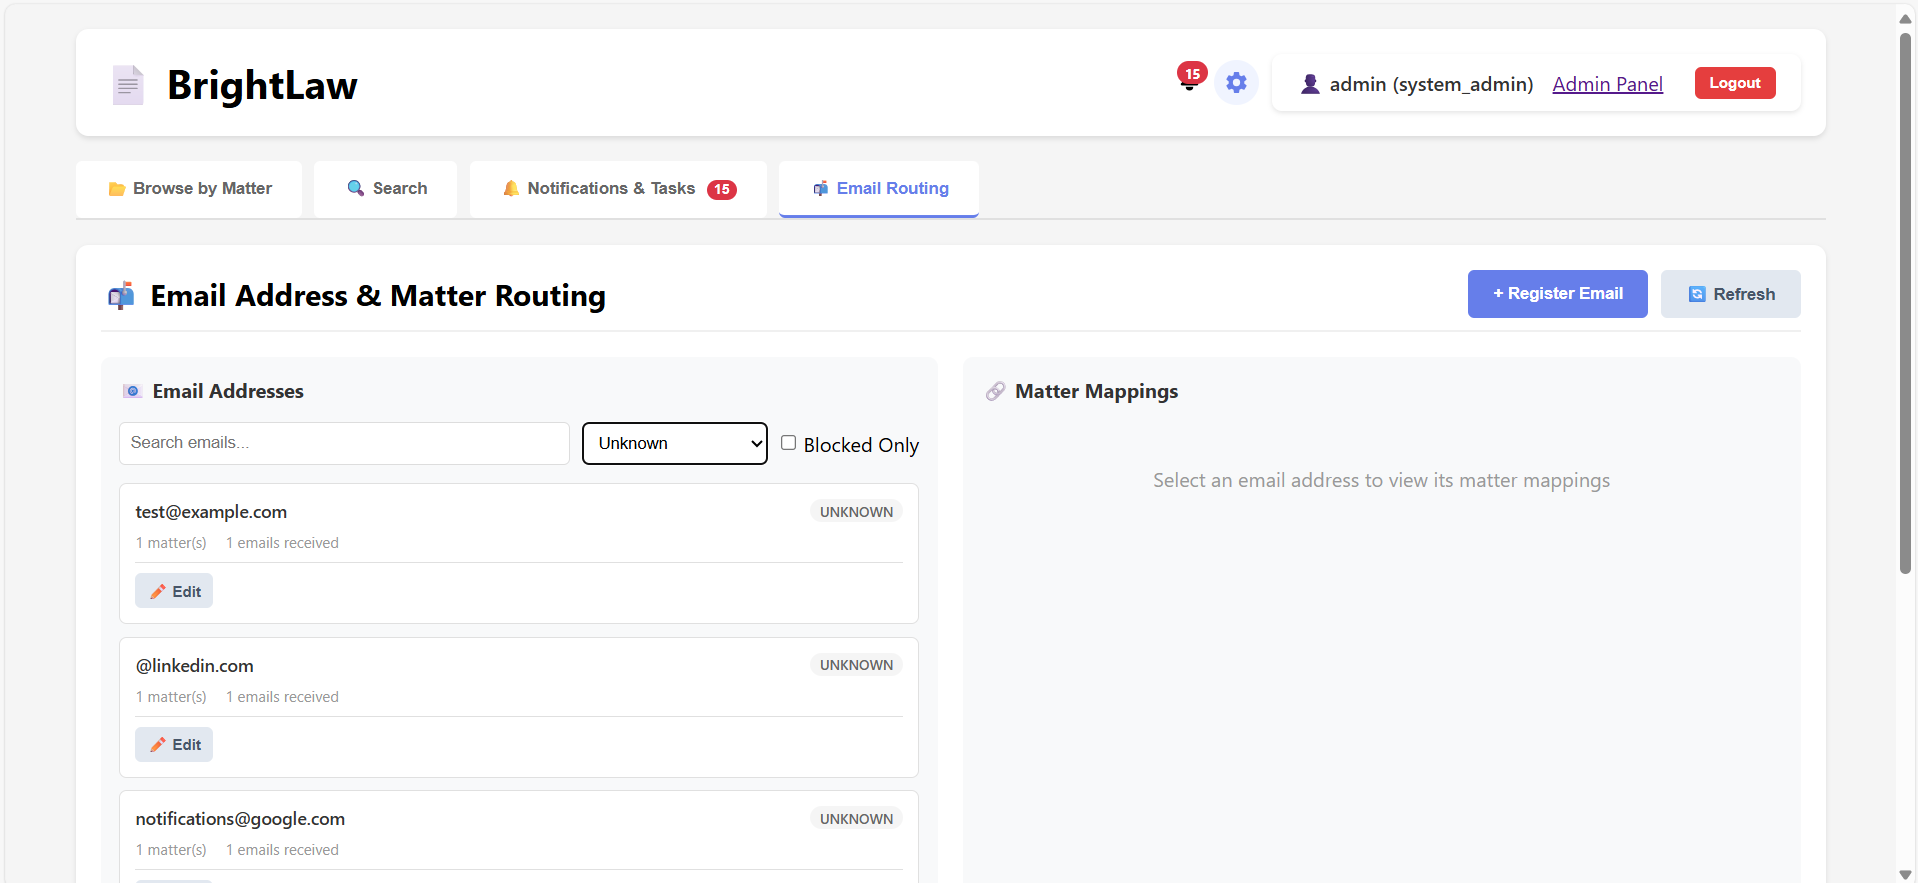Open the Search tab
The width and height of the screenshot is (1918, 883).
[x=386, y=189]
